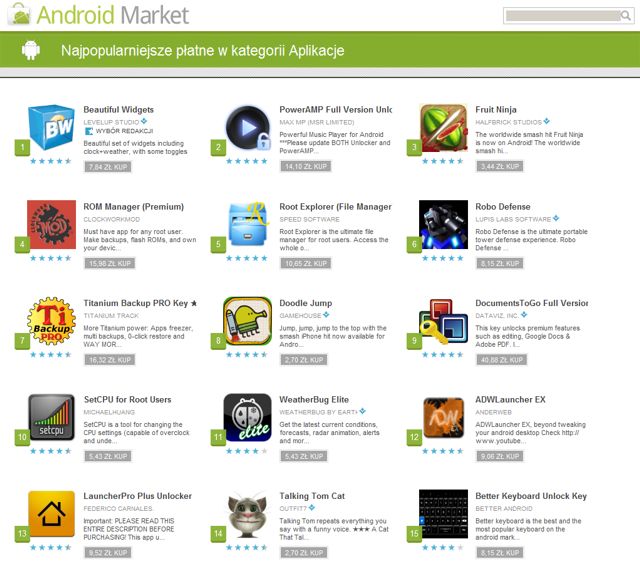Open the SetCPU for Root Users title link
The width and height of the screenshot is (640, 563).
coord(127,400)
